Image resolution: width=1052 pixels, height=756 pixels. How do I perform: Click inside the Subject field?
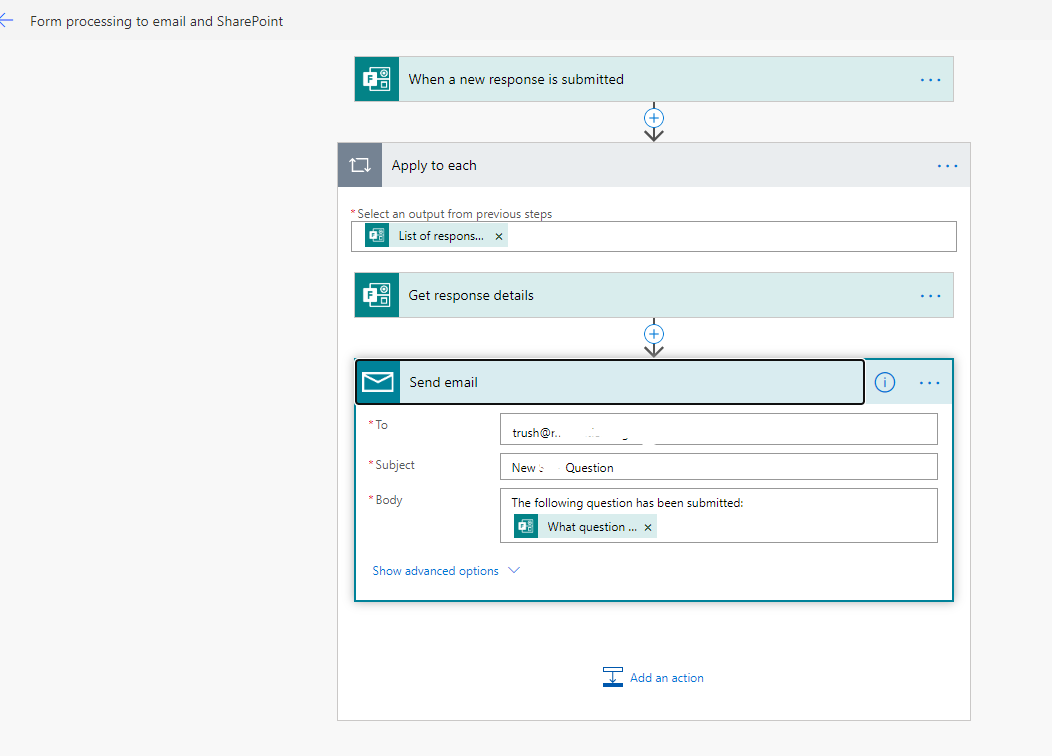tap(718, 466)
